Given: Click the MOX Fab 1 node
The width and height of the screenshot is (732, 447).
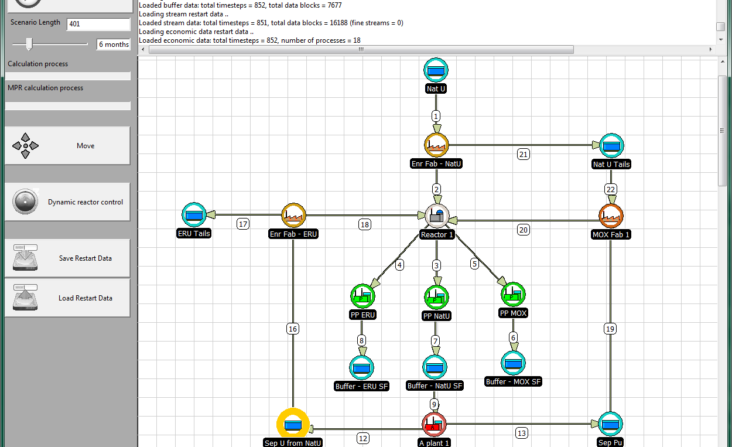Looking at the screenshot, I should click(611, 216).
